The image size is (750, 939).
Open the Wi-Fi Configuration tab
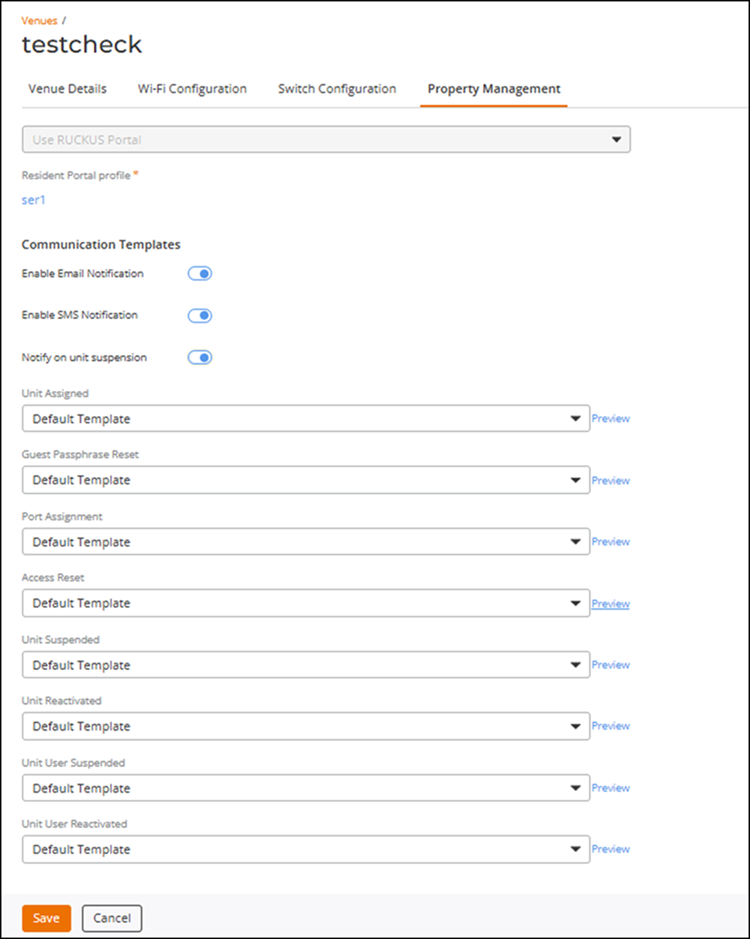[192, 89]
